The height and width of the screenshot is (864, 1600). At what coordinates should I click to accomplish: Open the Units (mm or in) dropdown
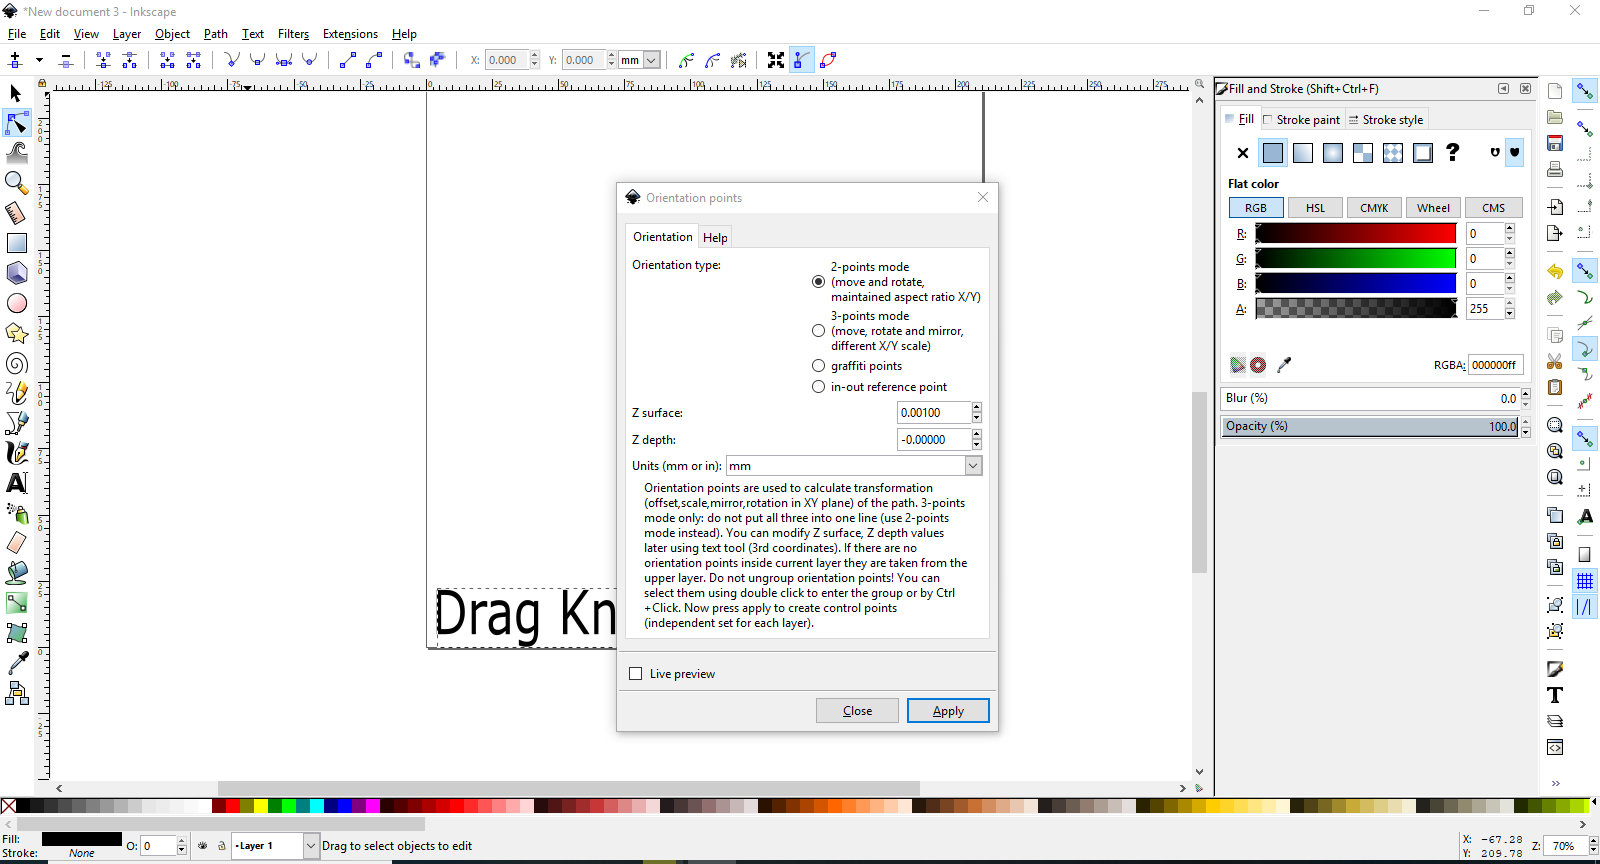coord(973,466)
